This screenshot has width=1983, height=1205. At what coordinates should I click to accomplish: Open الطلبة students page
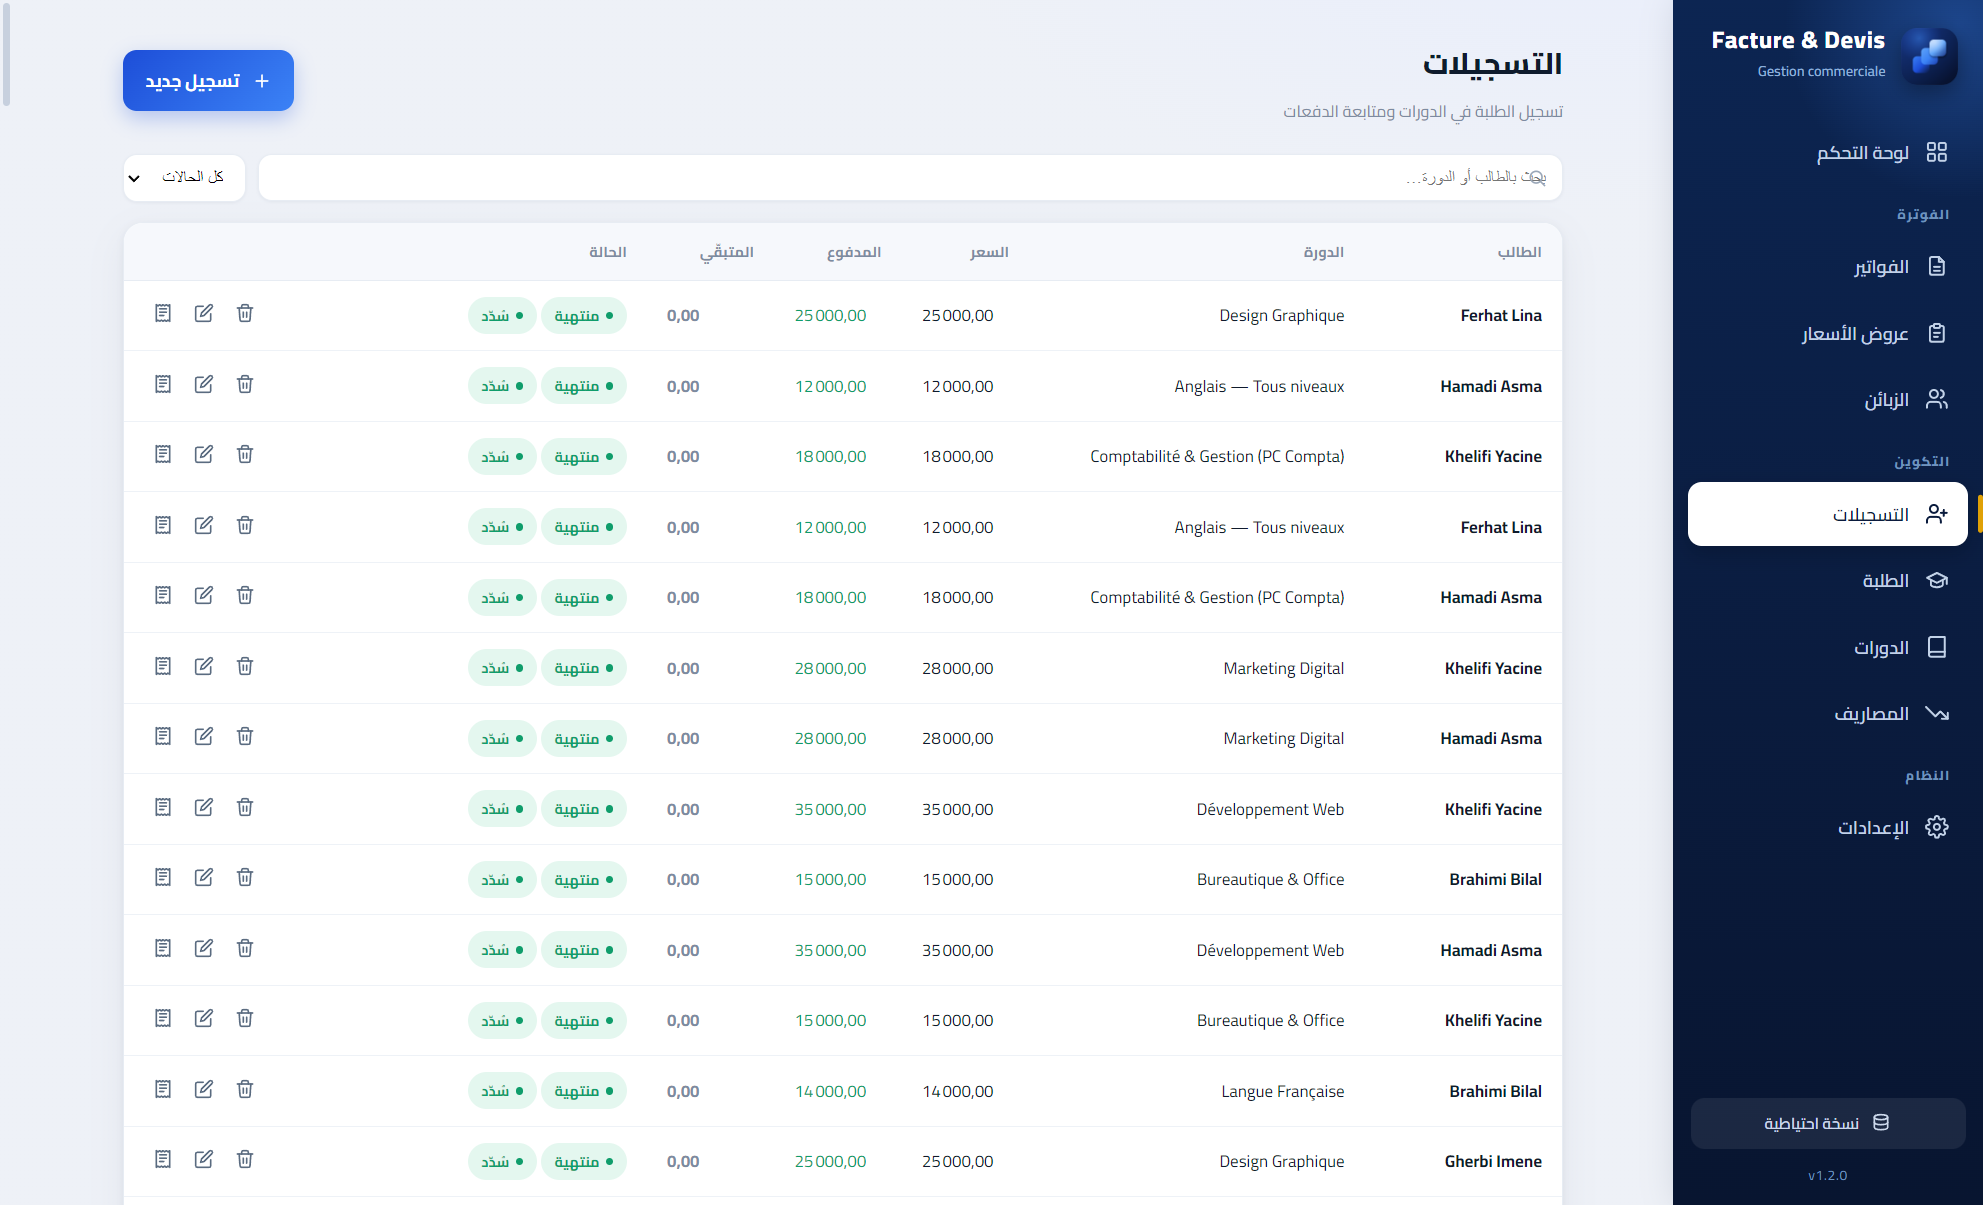[x=1827, y=581]
